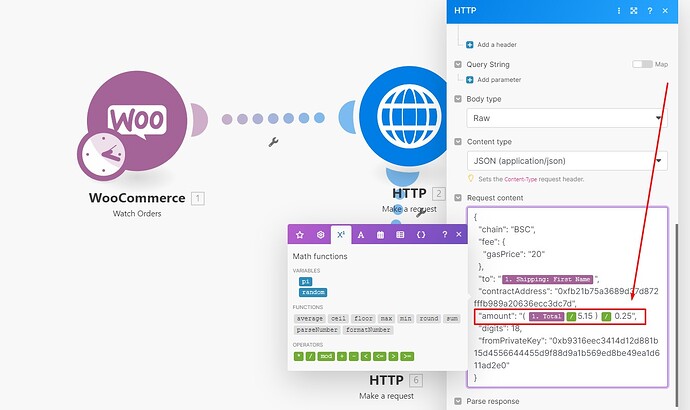Close the HTTP settings panel
Image resolution: width=690 pixels, height=410 pixels.
pyautogui.click(x=665, y=11)
